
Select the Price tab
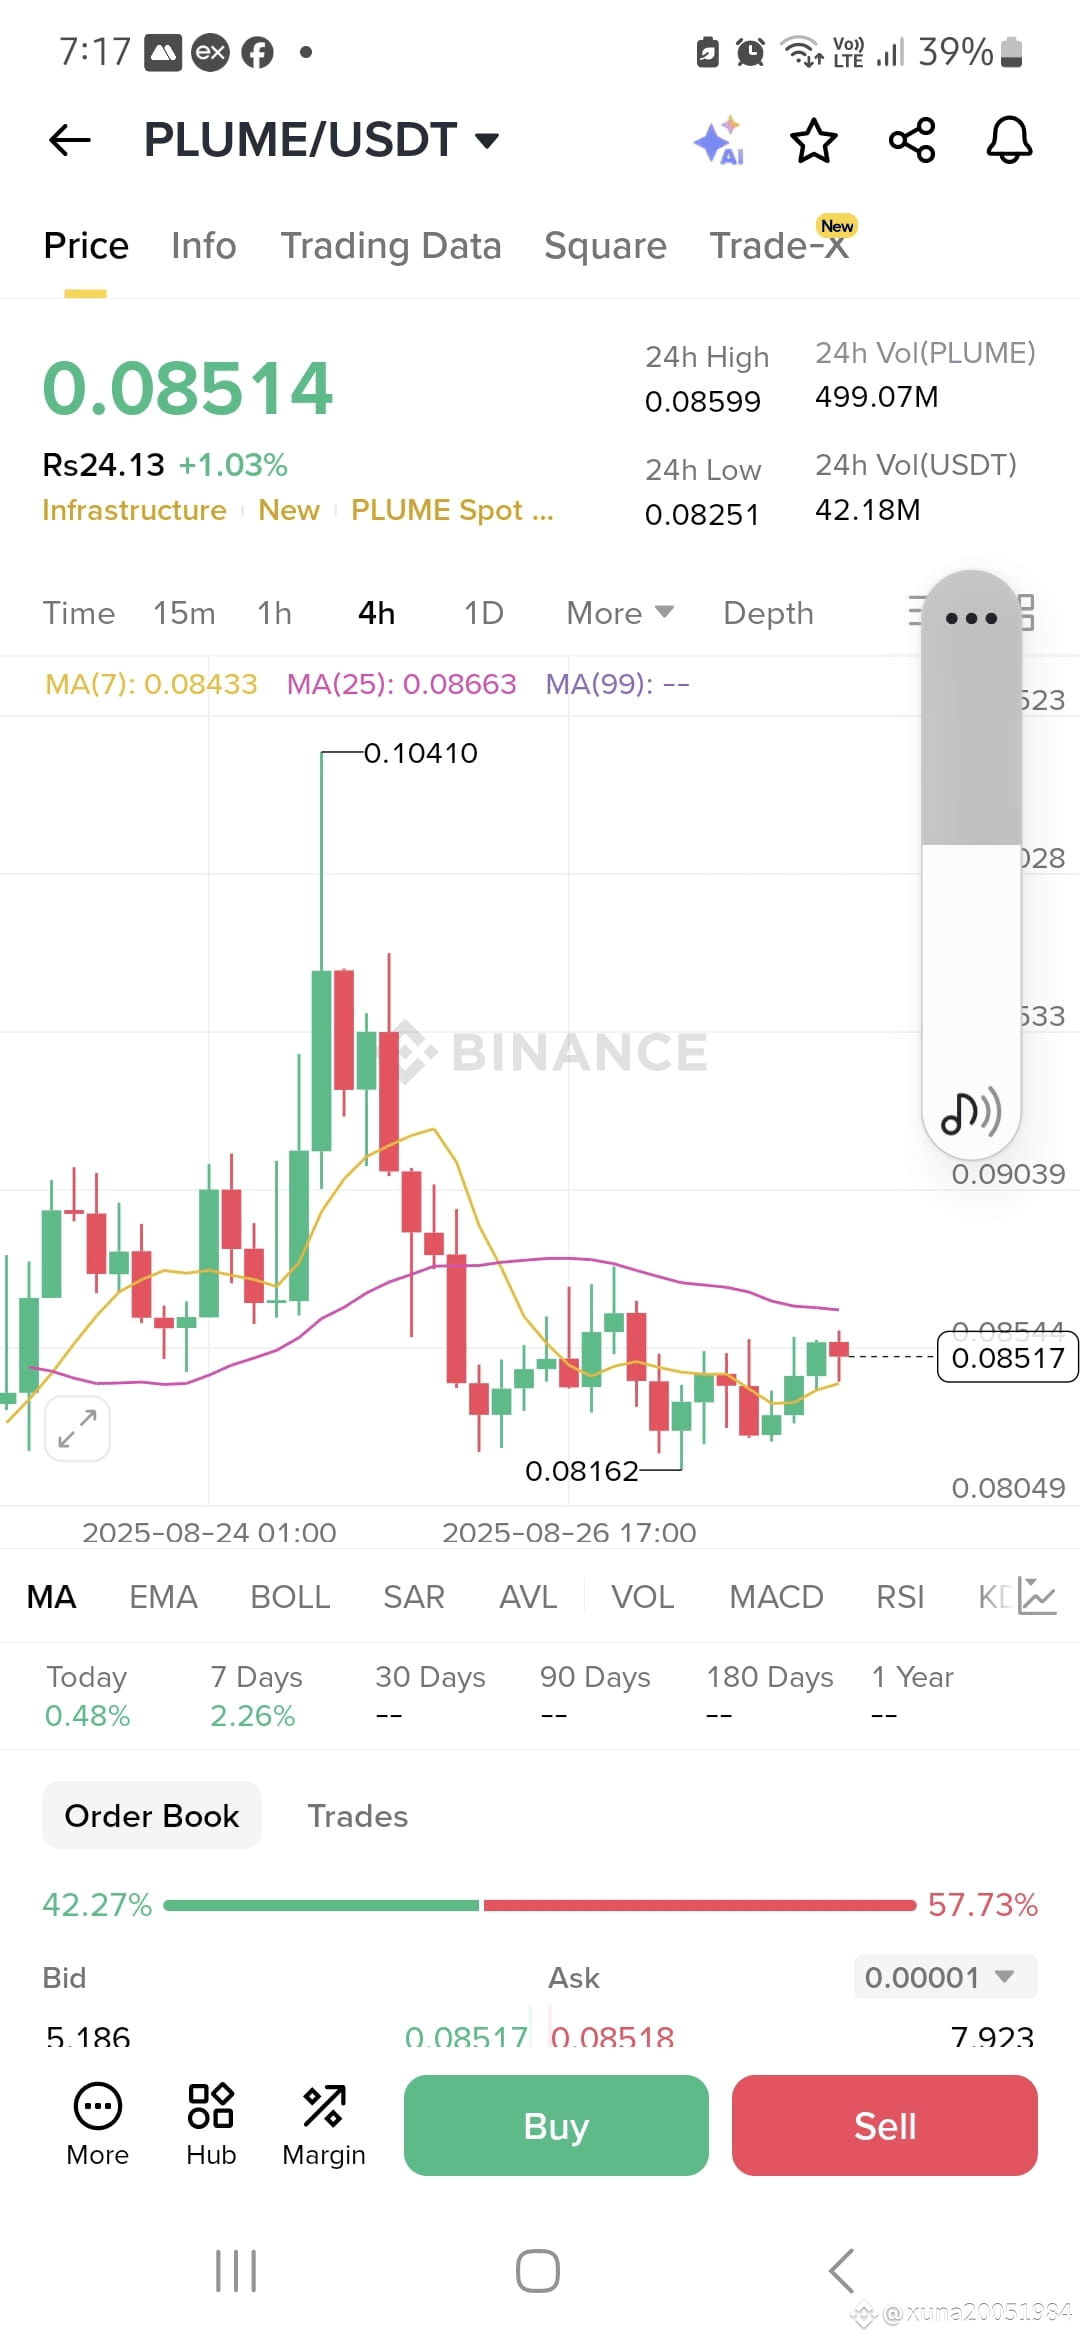[86, 246]
